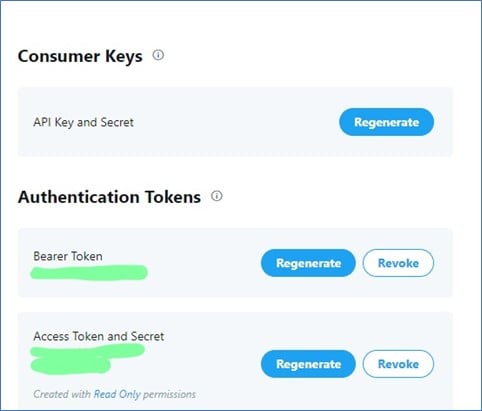Viewport: 482px width, 411px height.
Task: Regenerate the Bearer Token
Action: coord(308,263)
